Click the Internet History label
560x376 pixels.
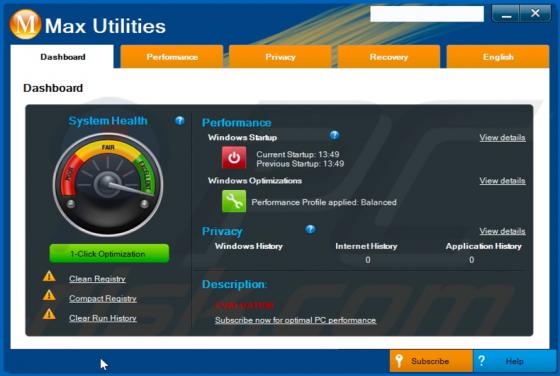pyautogui.click(x=366, y=246)
